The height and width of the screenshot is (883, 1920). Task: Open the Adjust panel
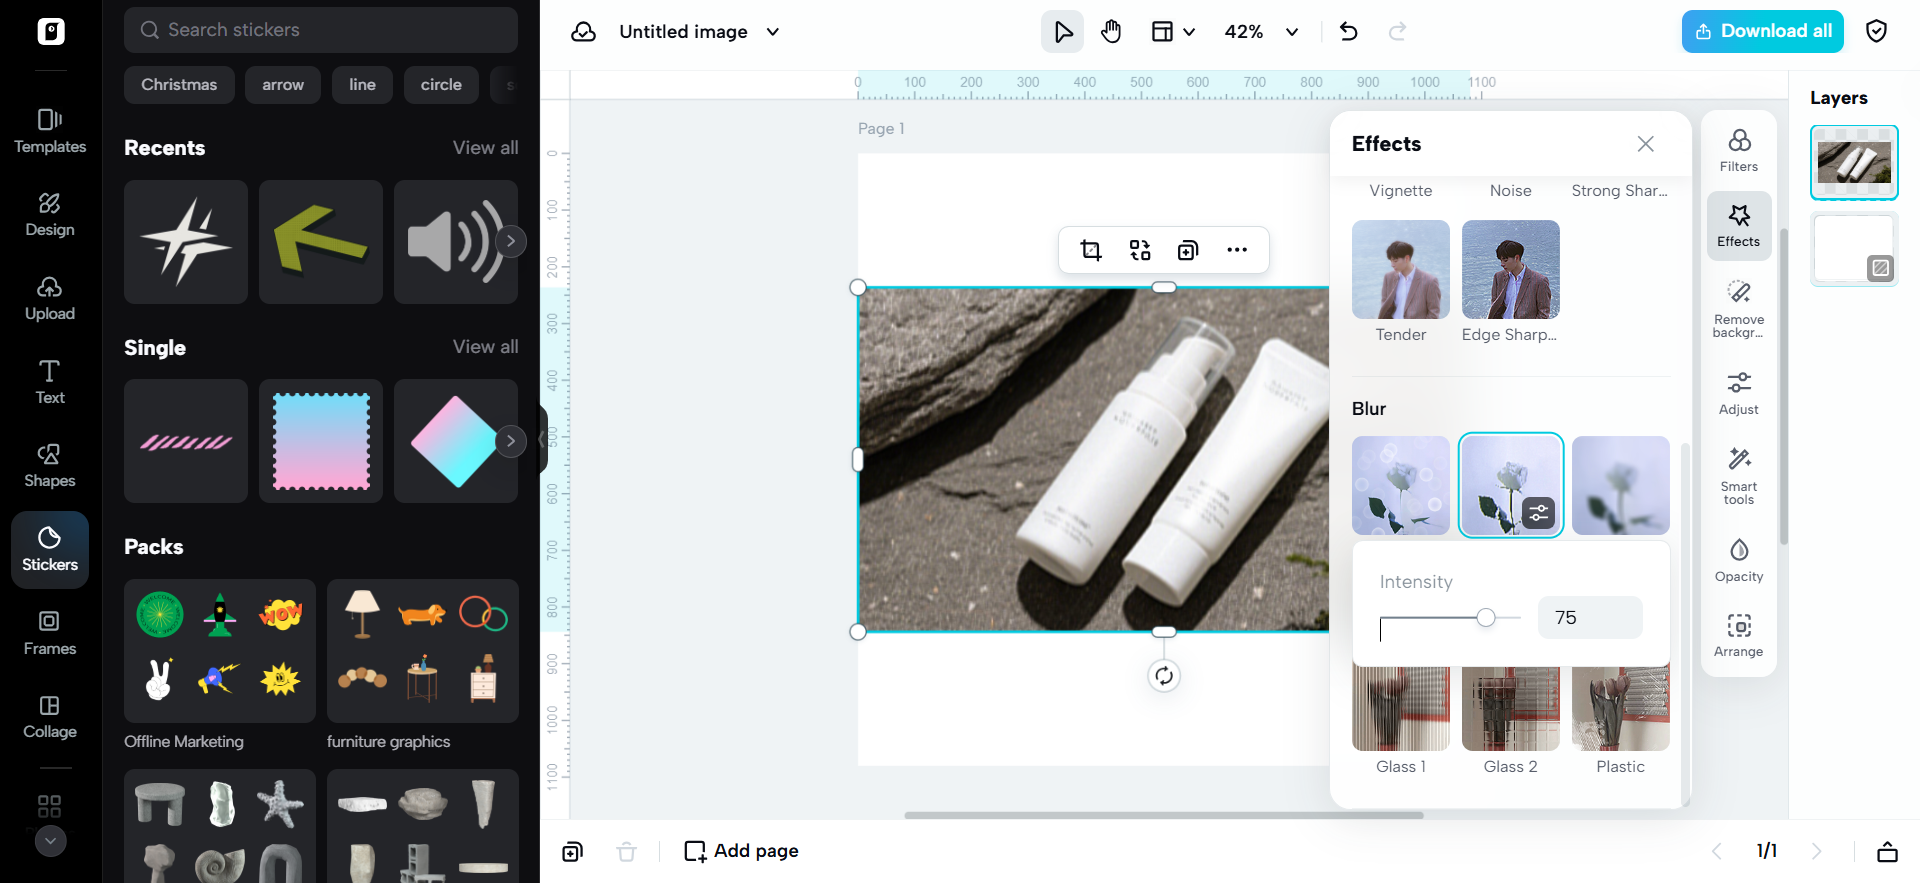coord(1739,393)
